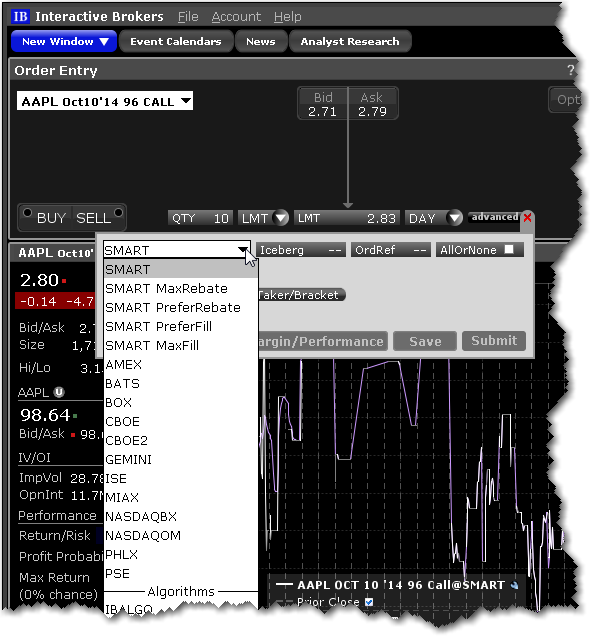The height and width of the screenshot is (643, 596).
Task: Select the SELL radio button
Action: 119,215
